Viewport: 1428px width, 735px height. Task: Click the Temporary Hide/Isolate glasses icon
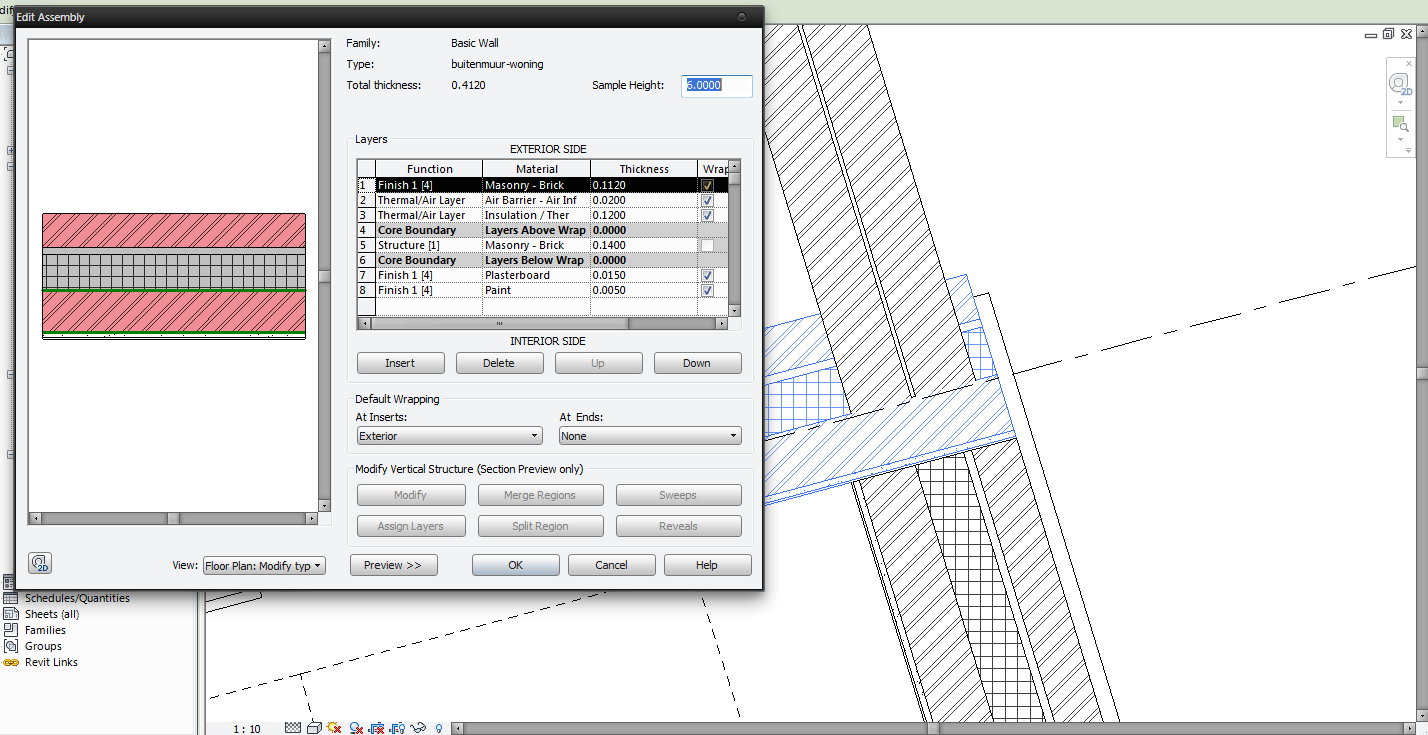tap(419, 728)
